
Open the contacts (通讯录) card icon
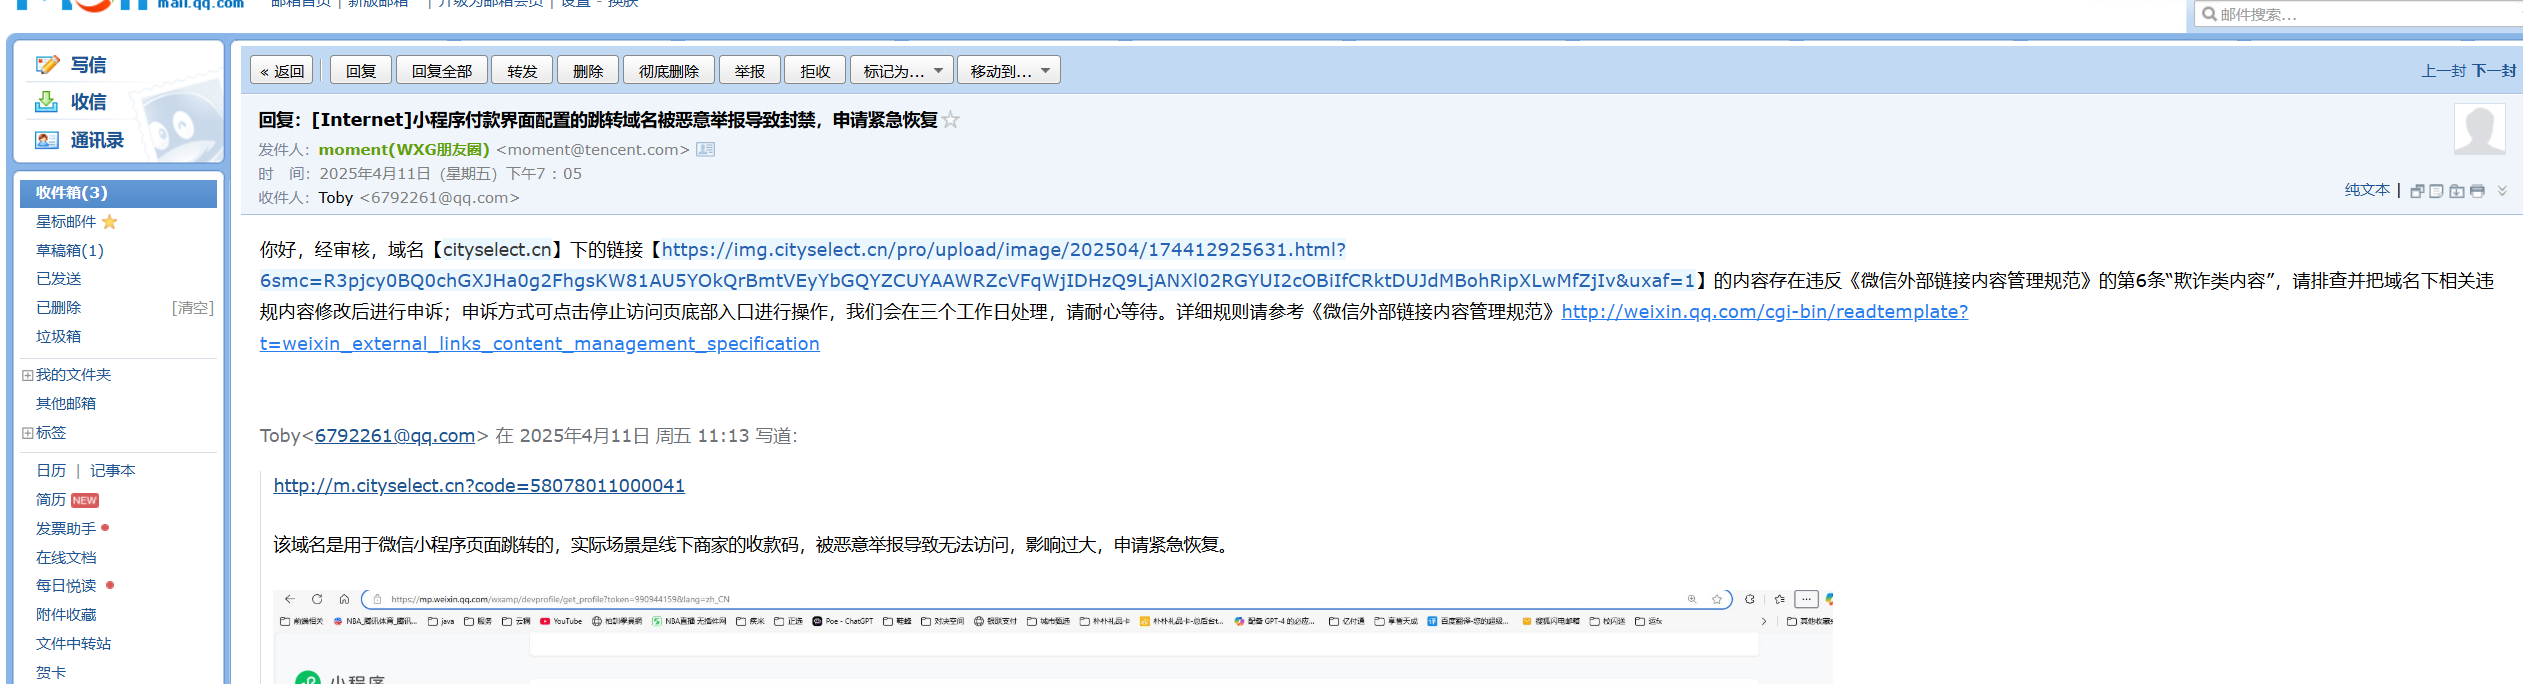coord(47,140)
